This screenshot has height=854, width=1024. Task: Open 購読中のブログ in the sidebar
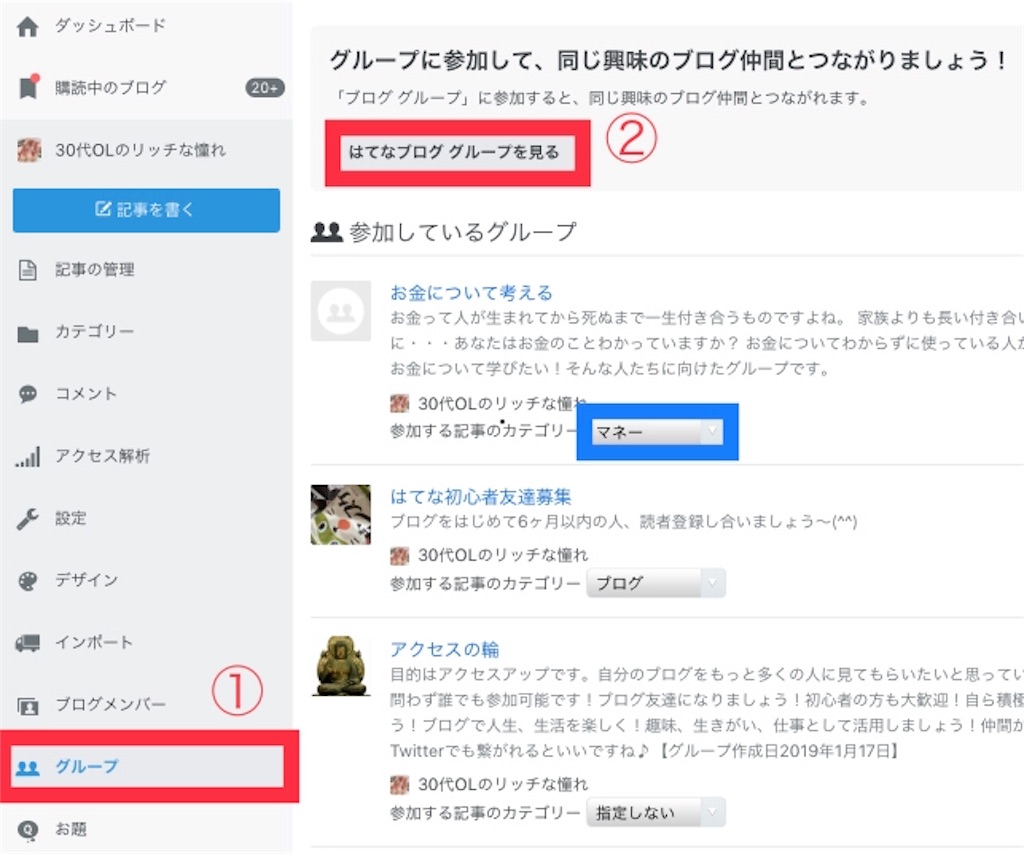[110, 87]
